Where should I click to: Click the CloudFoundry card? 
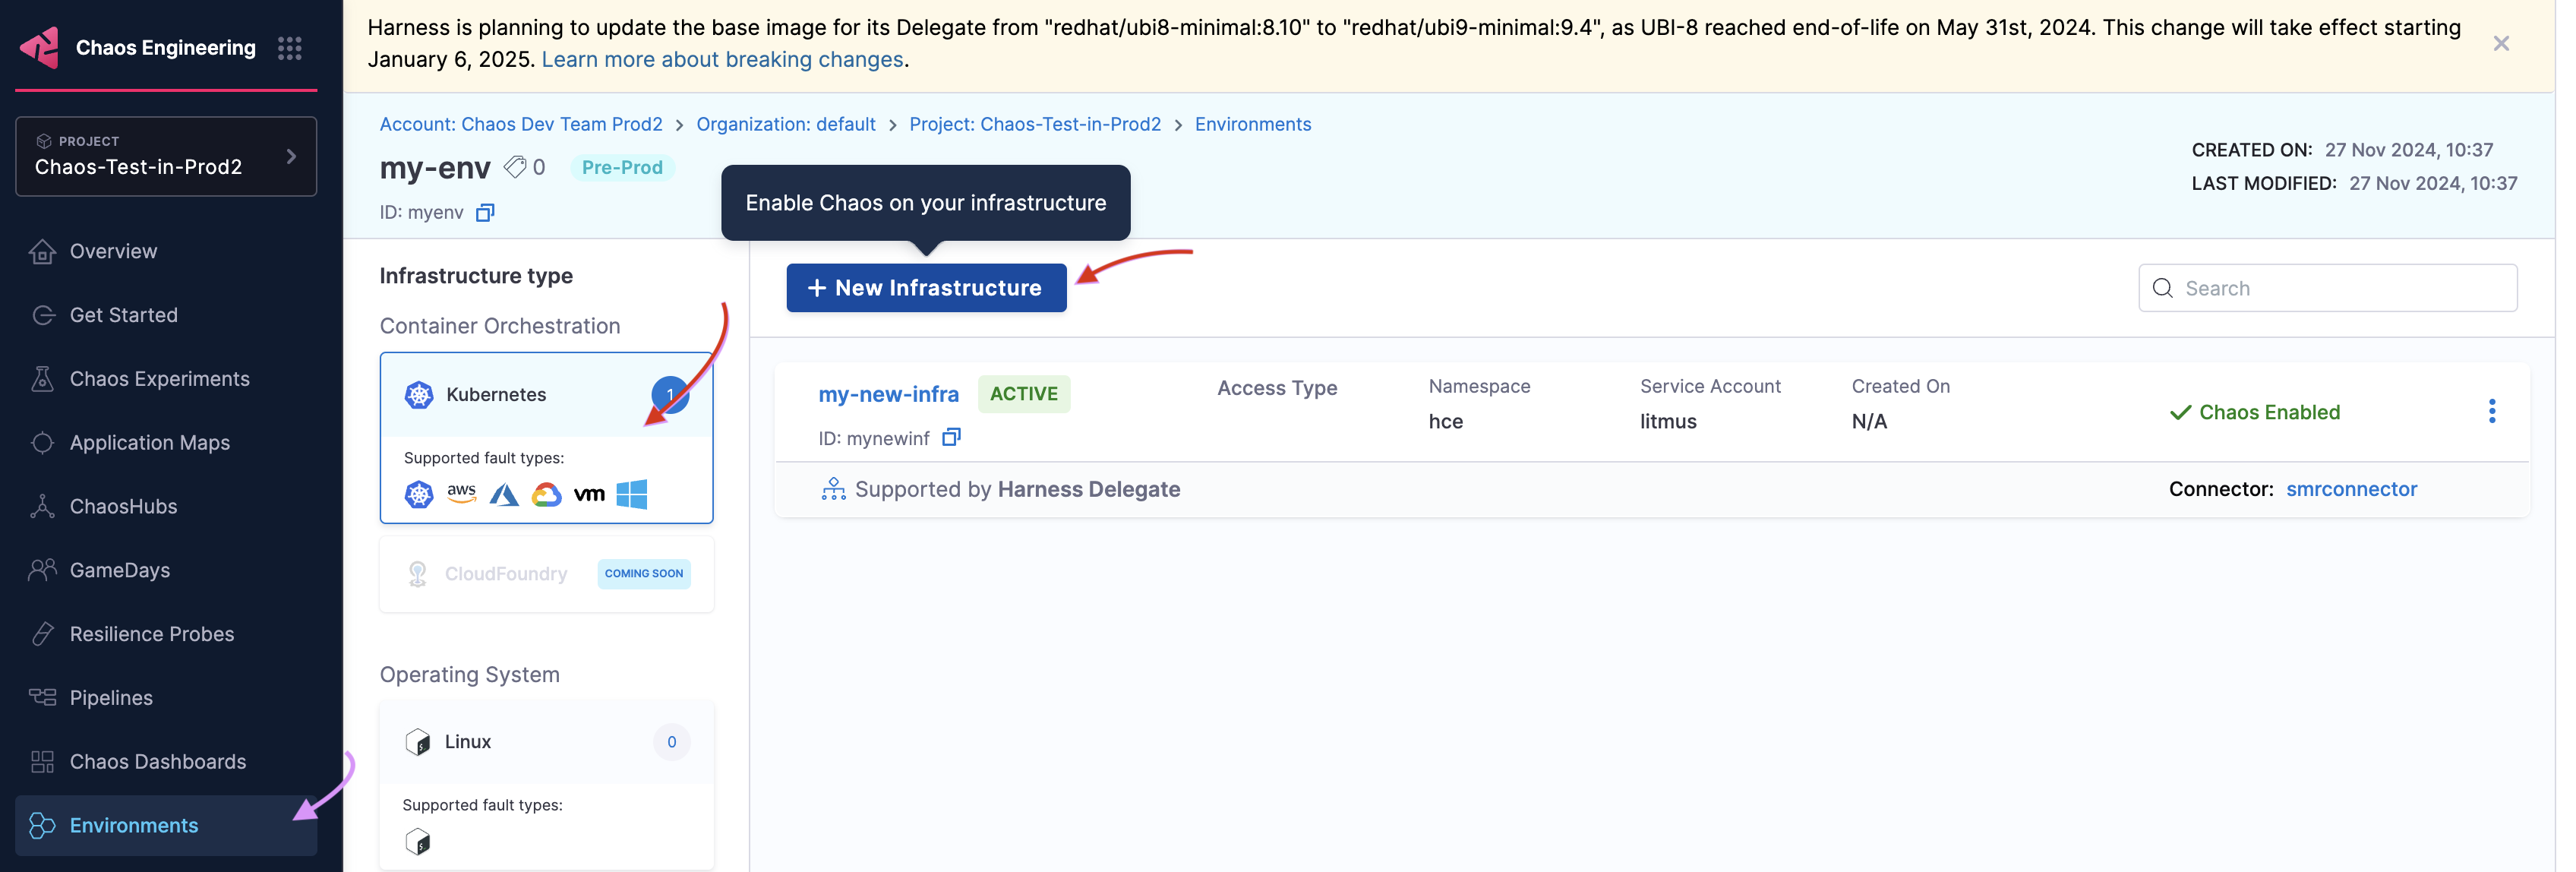(547, 574)
